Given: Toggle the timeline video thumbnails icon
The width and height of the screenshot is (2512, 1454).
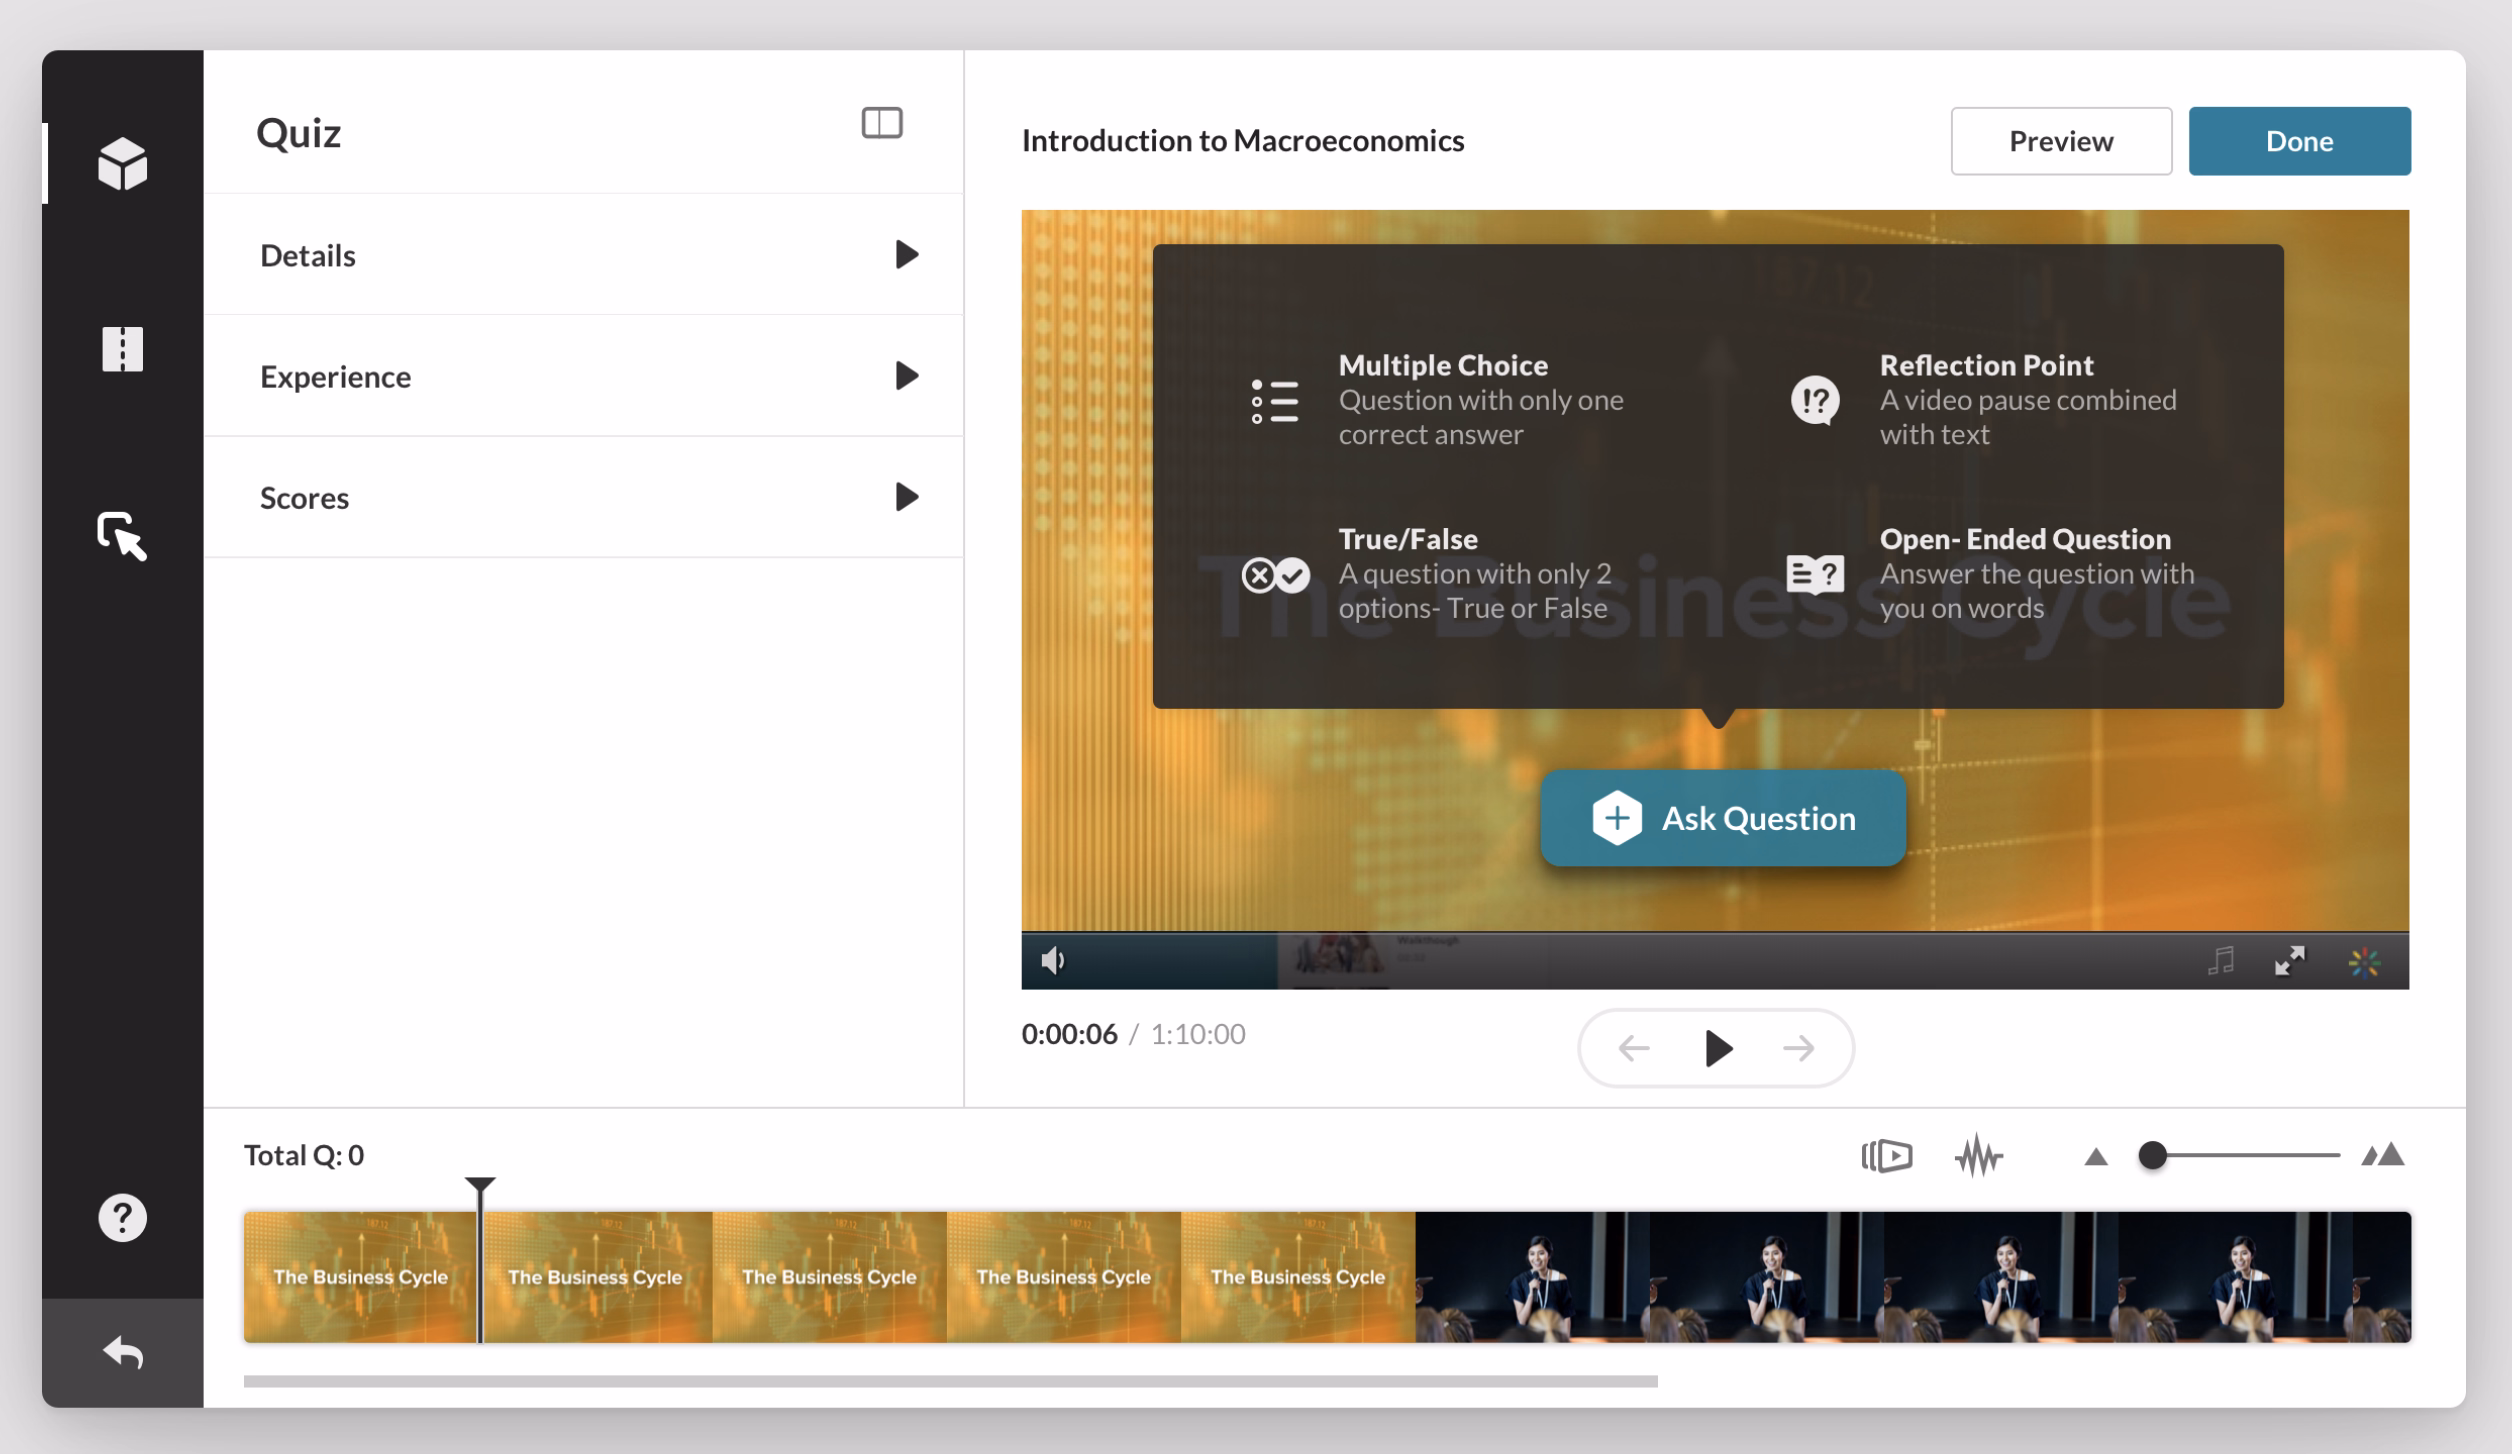Looking at the screenshot, I should point(1887,1156).
